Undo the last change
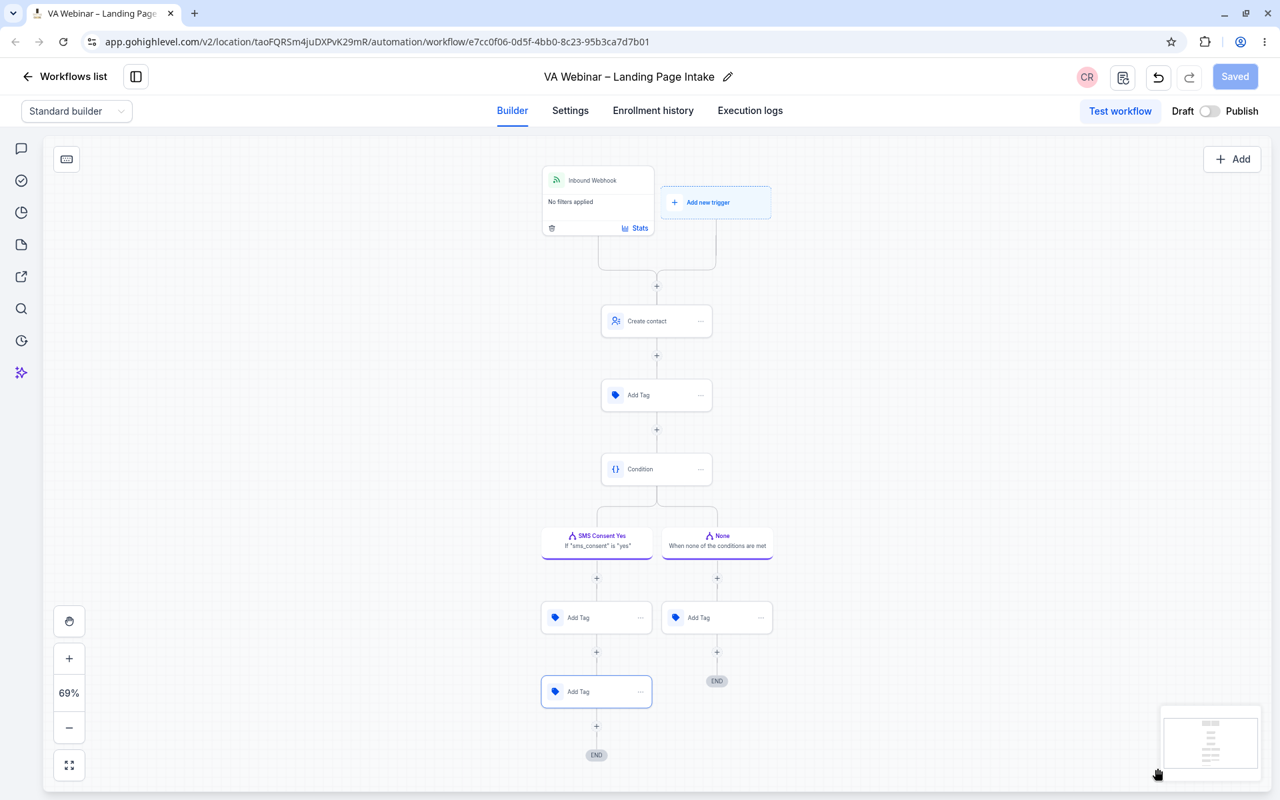 click(x=1158, y=77)
